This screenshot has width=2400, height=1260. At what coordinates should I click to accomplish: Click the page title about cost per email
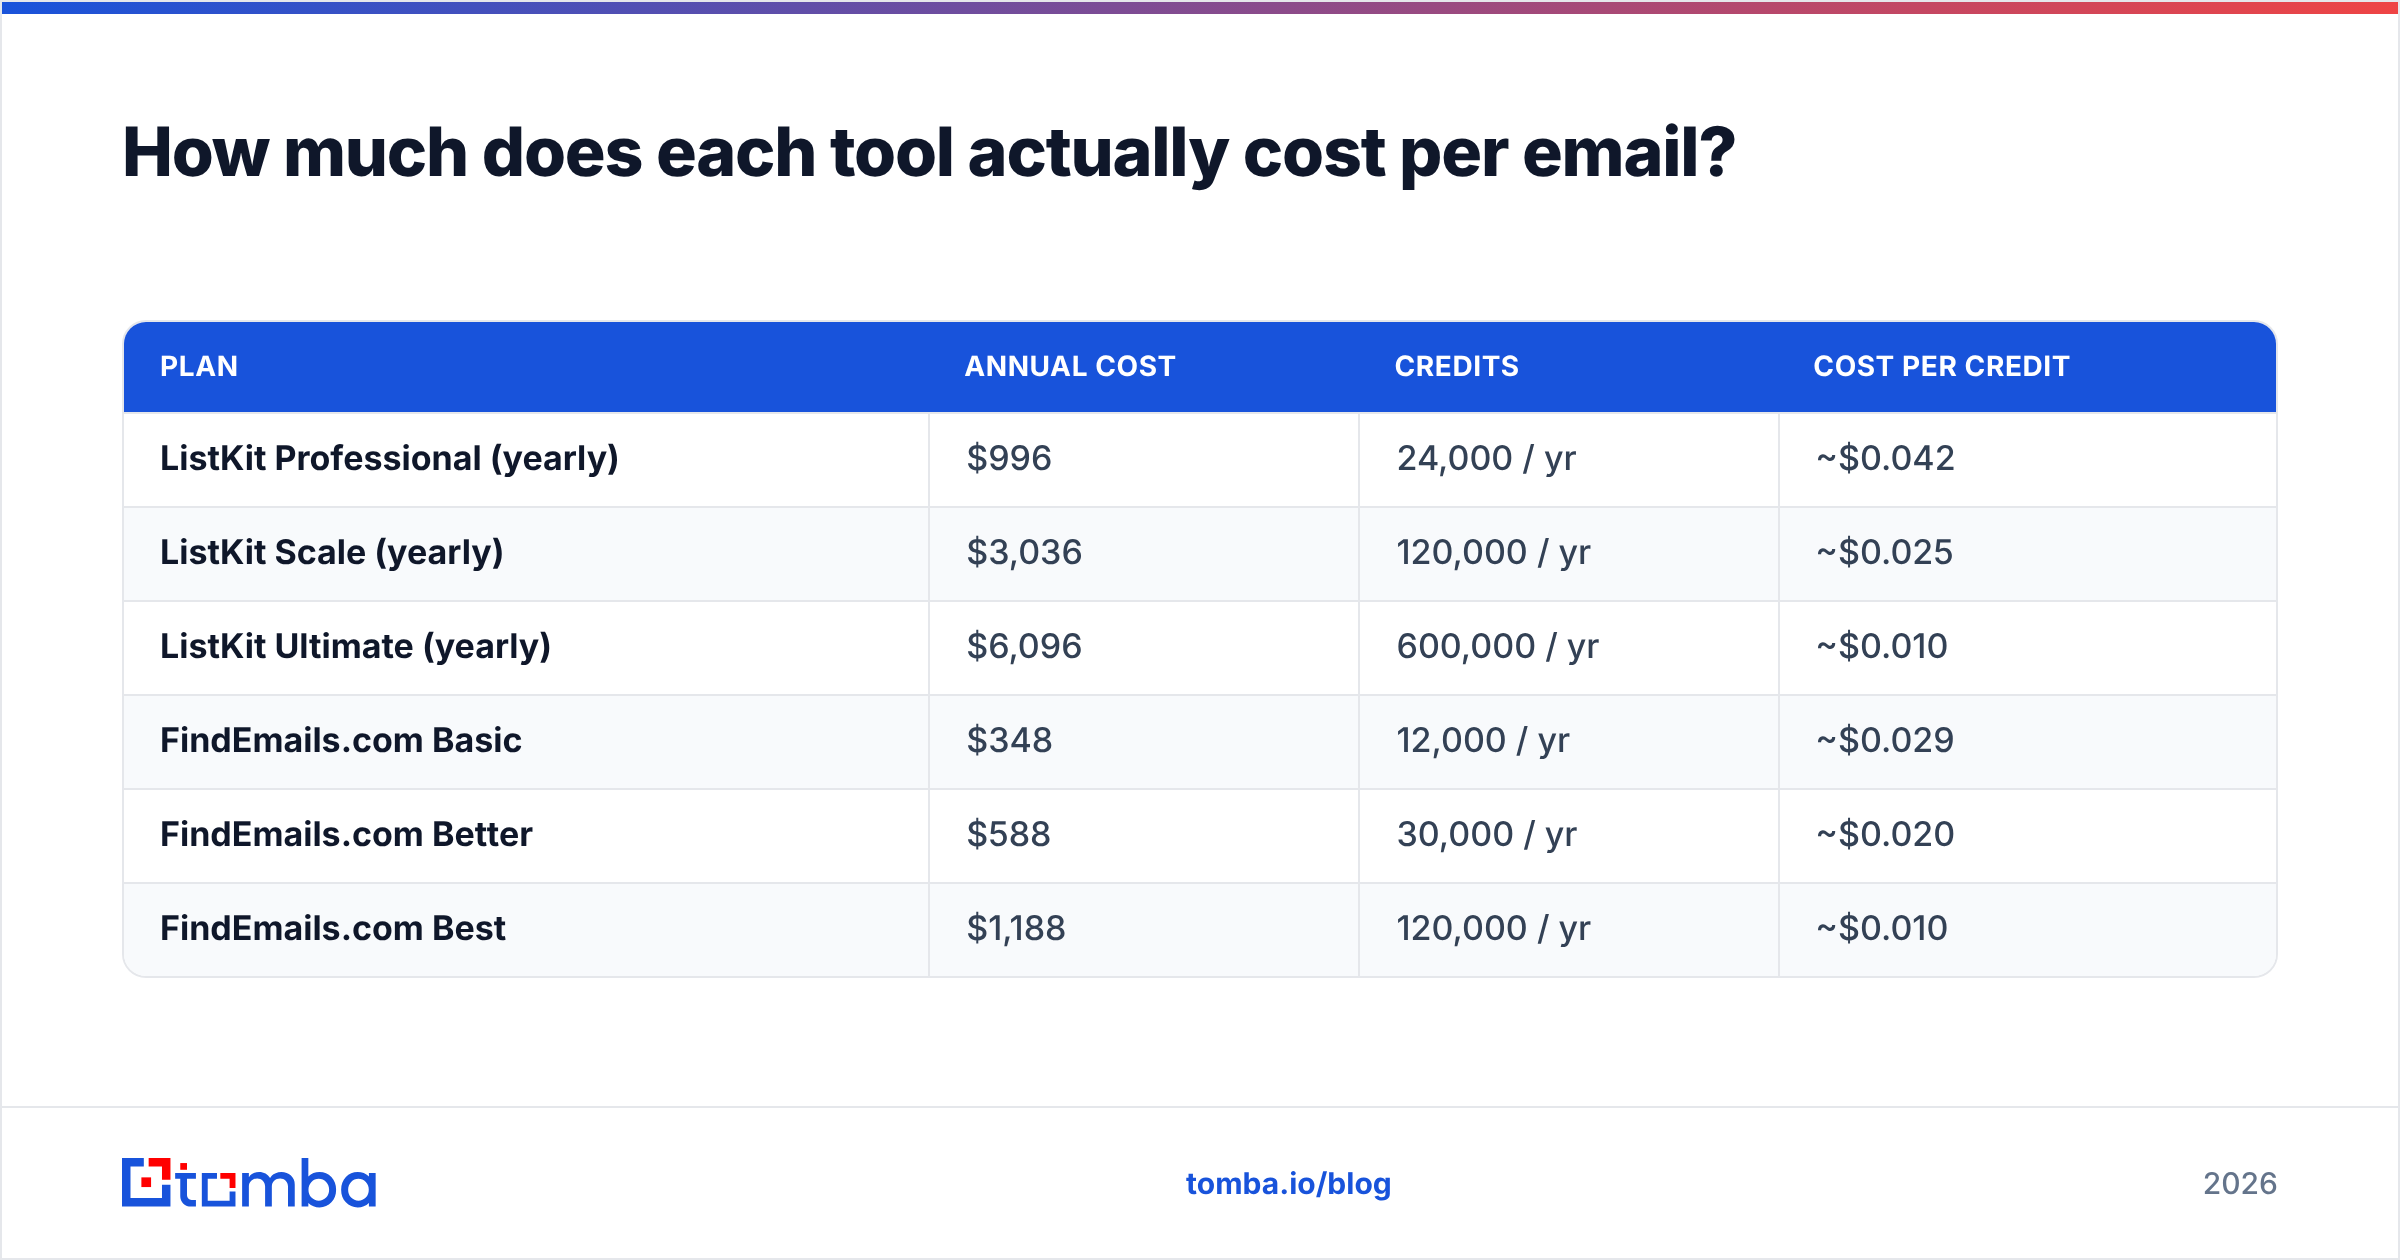click(928, 153)
